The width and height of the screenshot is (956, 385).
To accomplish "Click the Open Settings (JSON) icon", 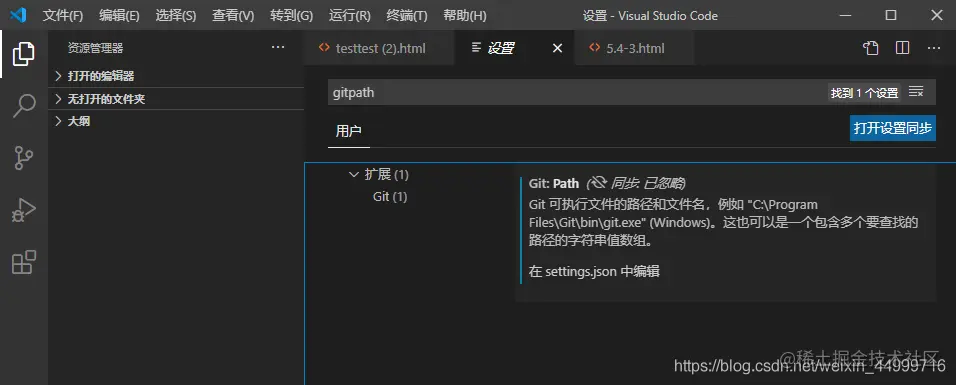I will (871, 48).
